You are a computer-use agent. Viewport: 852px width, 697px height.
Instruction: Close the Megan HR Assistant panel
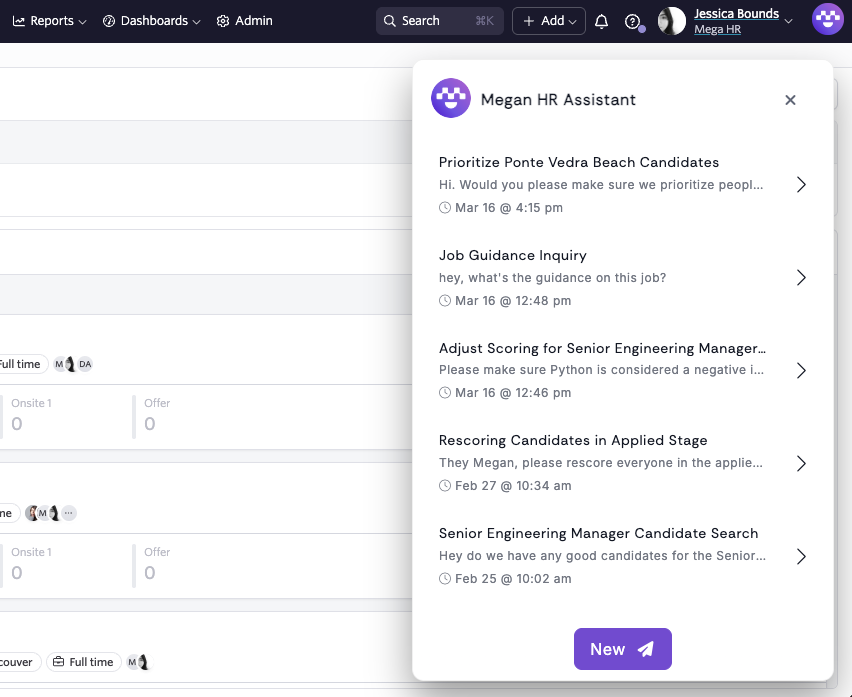[x=790, y=100]
